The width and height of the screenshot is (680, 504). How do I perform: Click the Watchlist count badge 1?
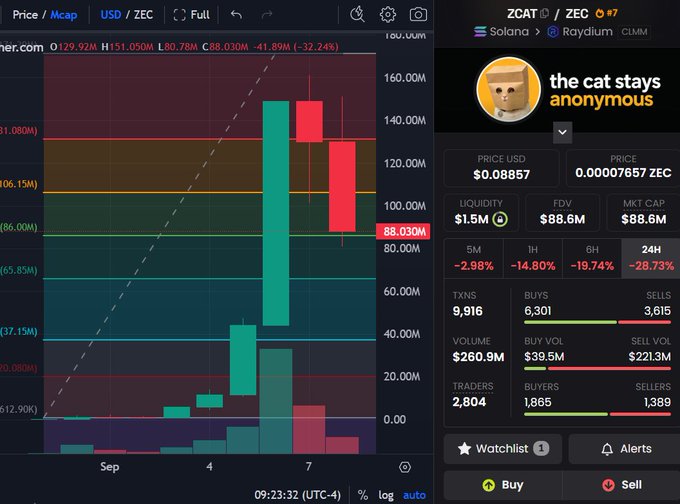[541, 448]
